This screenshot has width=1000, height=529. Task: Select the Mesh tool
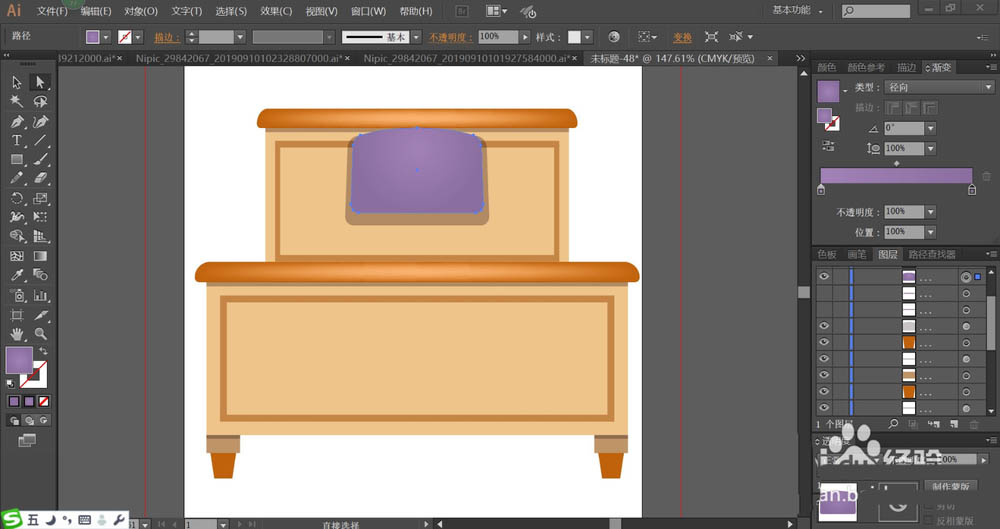(17, 256)
